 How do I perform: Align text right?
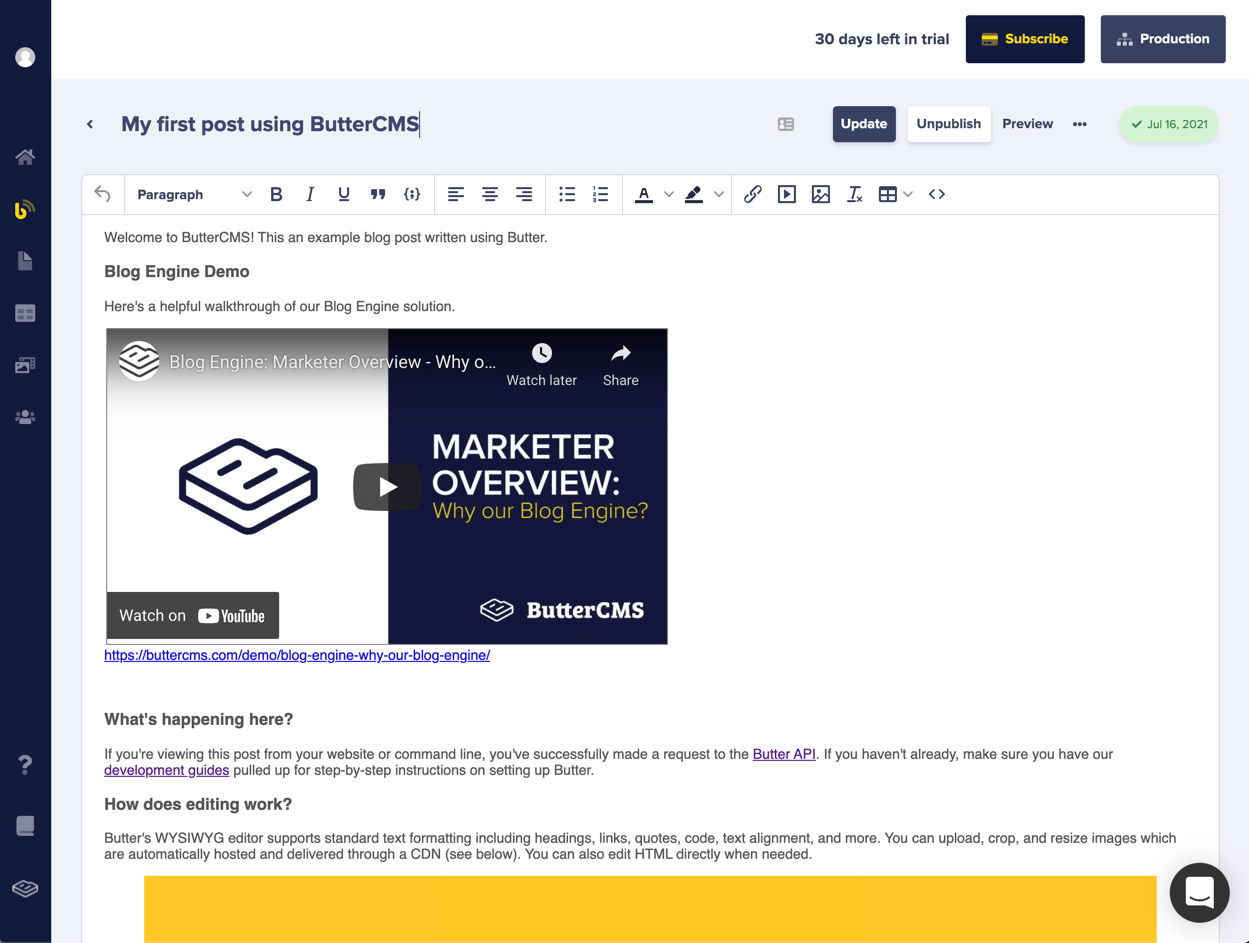(x=524, y=194)
